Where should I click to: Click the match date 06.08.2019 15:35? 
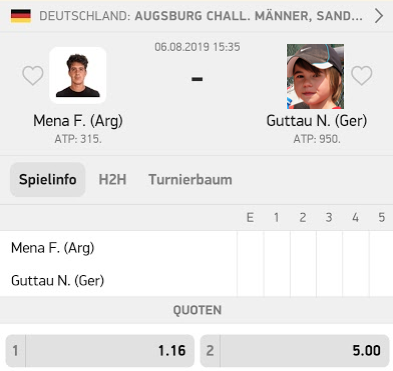[197, 47]
